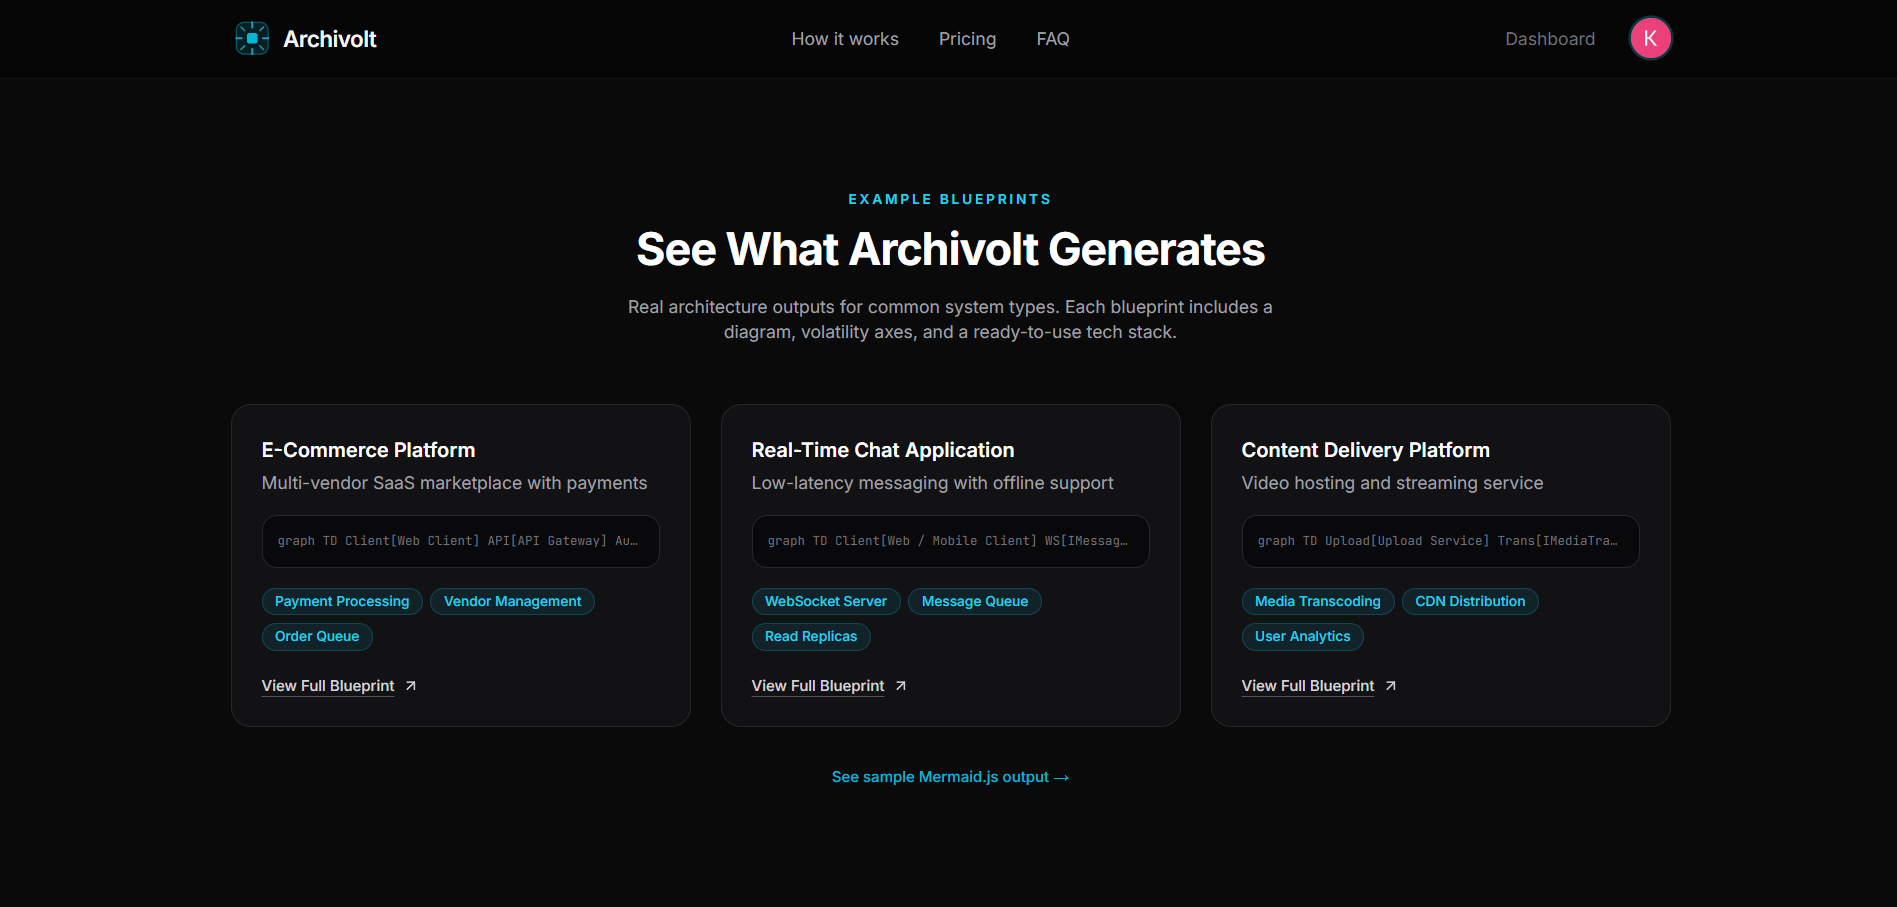Open the How it works nav item
The height and width of the screenshot is (907, 1897).
(x=845, y=39)
